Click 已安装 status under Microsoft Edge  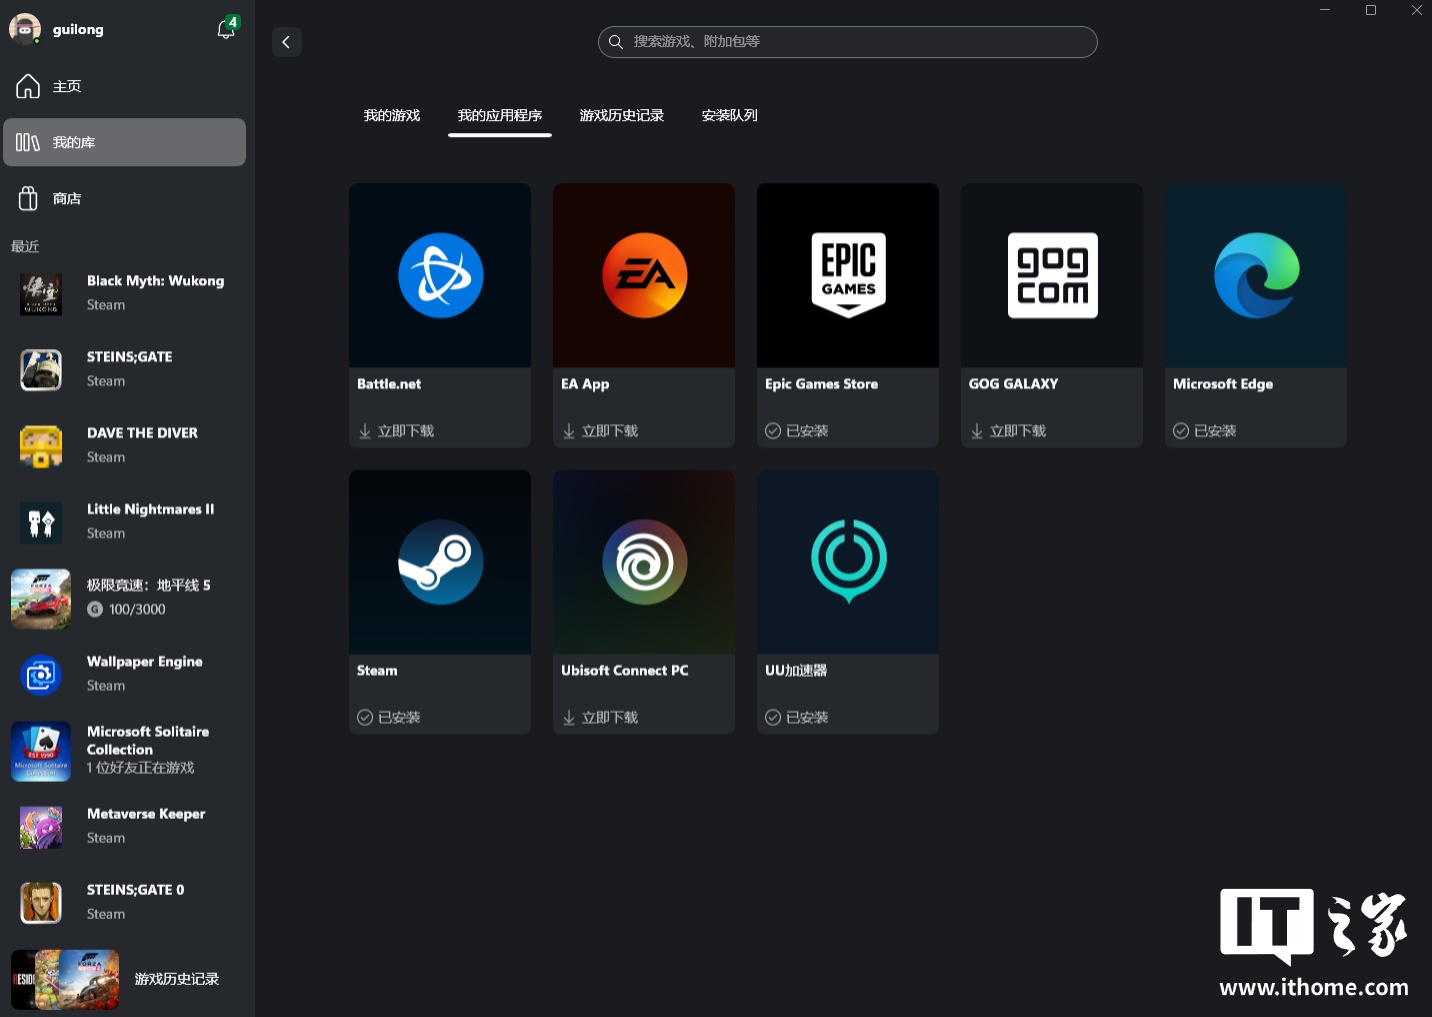(1205, 431)
